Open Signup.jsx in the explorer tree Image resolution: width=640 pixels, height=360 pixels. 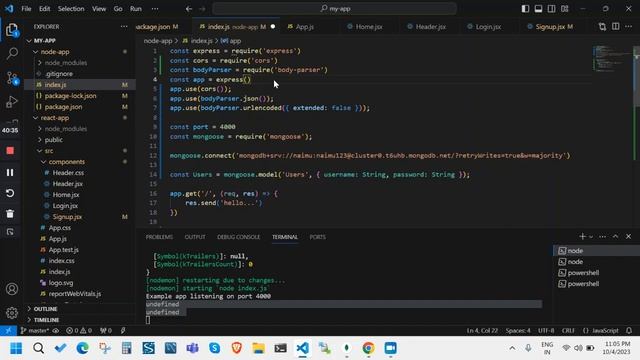tap(80, 217)
